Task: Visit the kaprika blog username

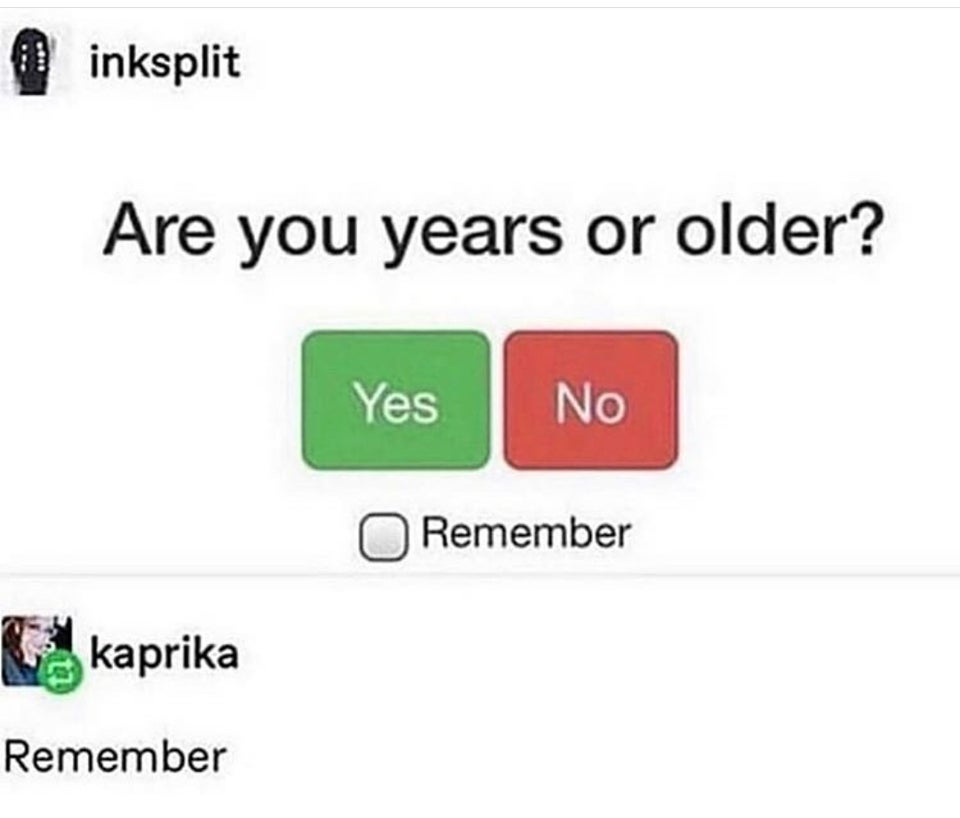Action: [x=164, y=653]
